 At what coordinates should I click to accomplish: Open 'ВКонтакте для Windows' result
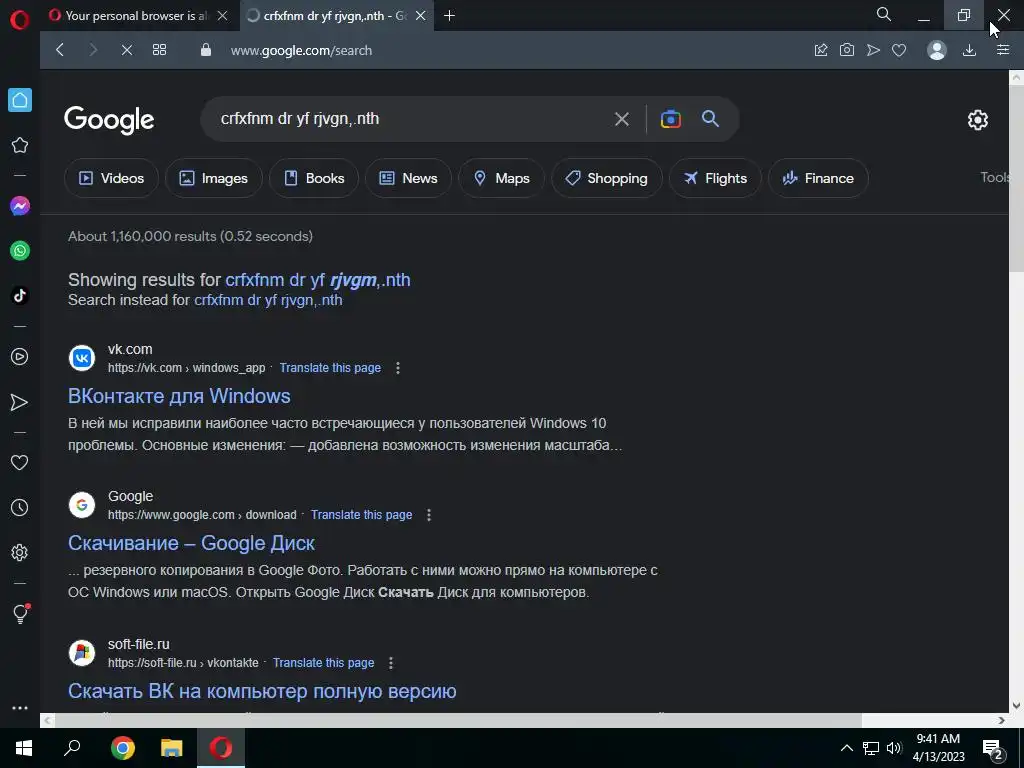(179, 396)
